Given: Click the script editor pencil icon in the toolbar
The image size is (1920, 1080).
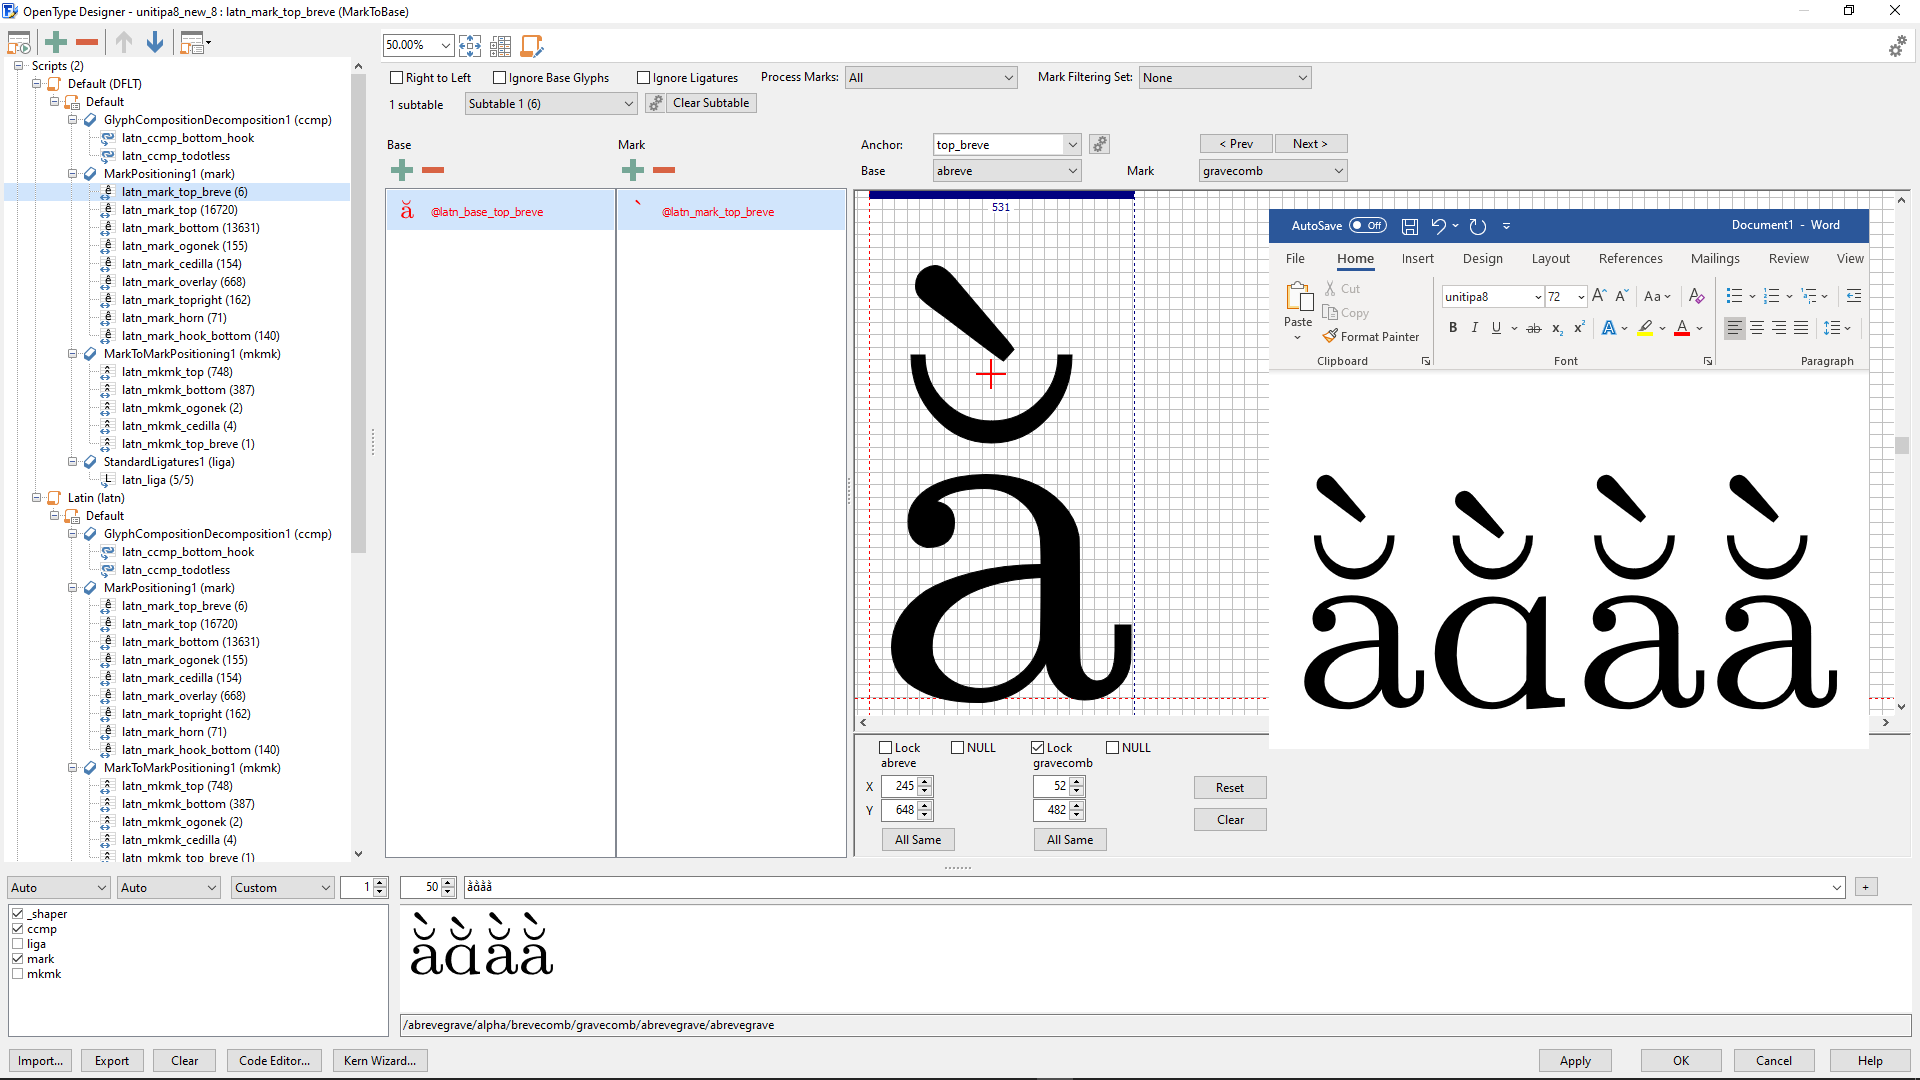Looking at the screenshot, I should click(x=532, y=45).
